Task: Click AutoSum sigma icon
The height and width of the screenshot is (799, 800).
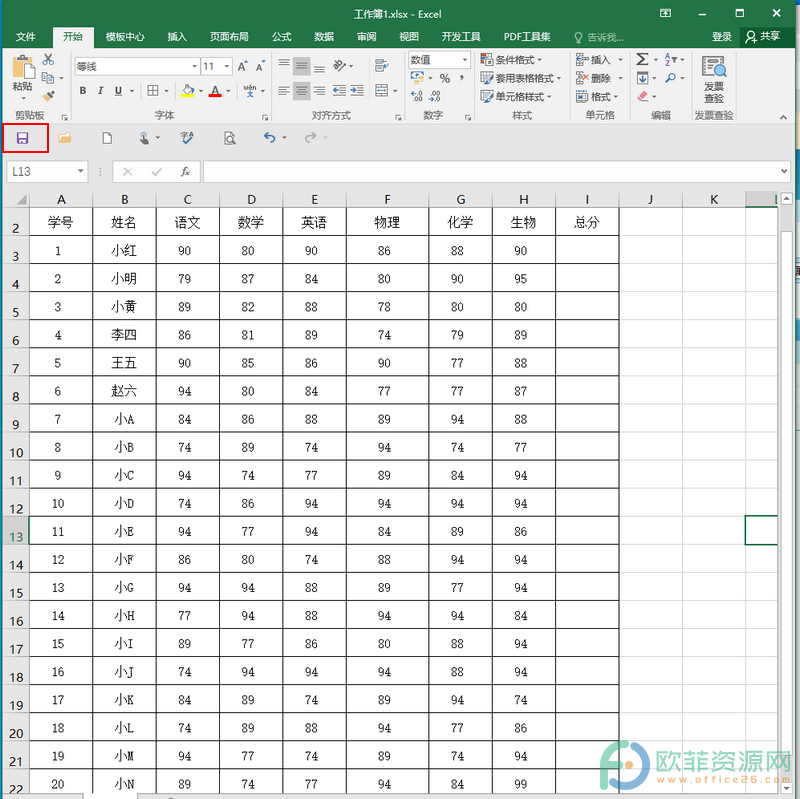Action: point(642,59)
